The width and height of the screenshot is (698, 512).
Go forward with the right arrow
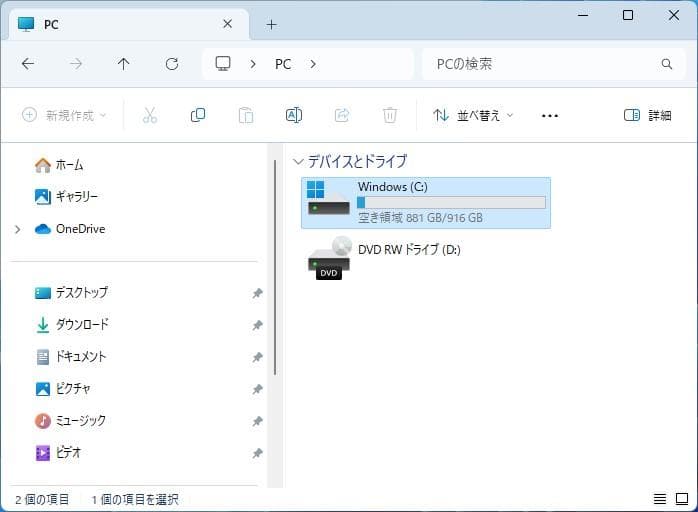coord(76,64)
